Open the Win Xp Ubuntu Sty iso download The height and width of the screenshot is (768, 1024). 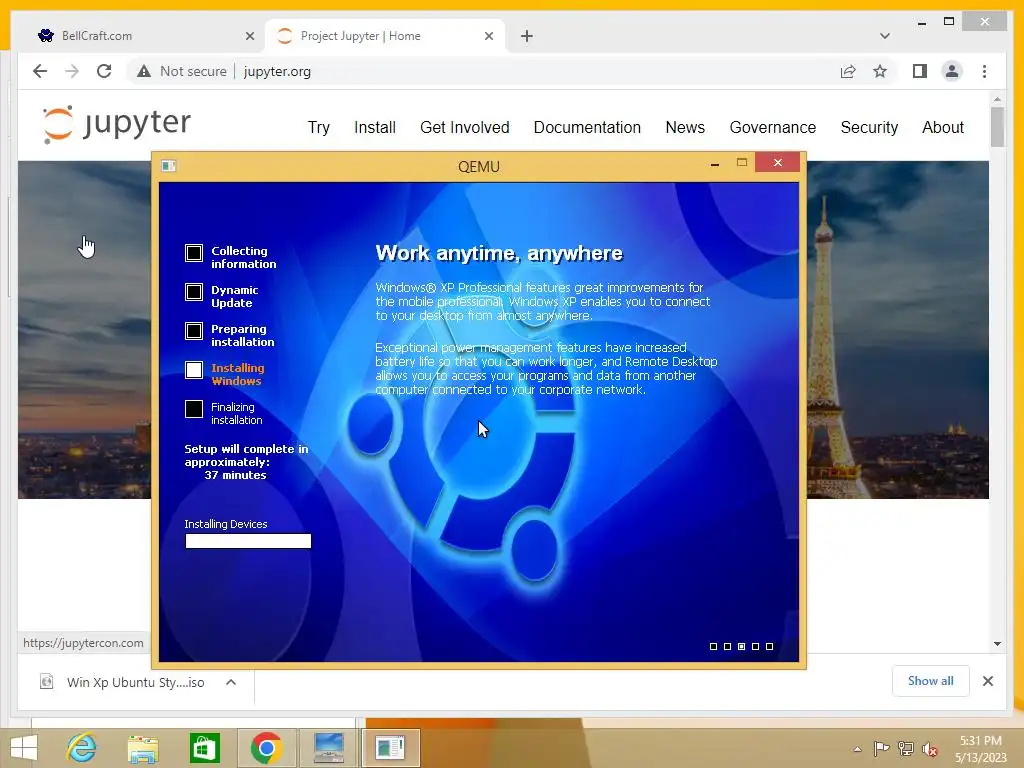coord(135,682)
